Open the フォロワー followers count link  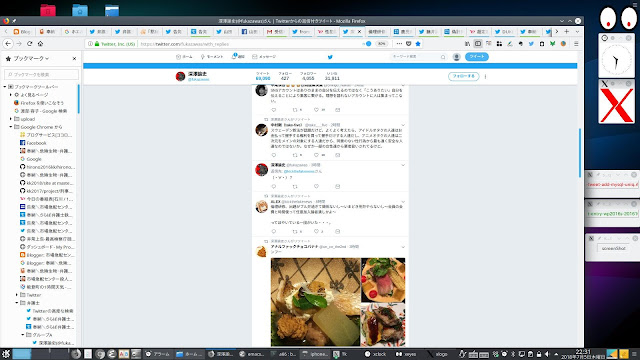click(x=308, y=76)
